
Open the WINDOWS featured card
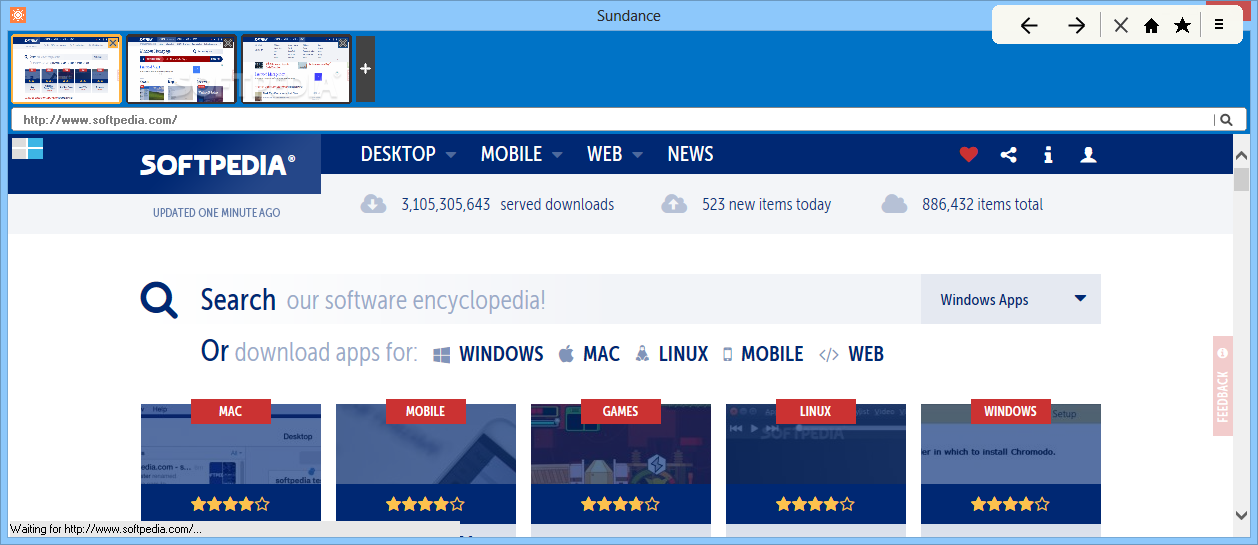click(x=1011, y=462)
